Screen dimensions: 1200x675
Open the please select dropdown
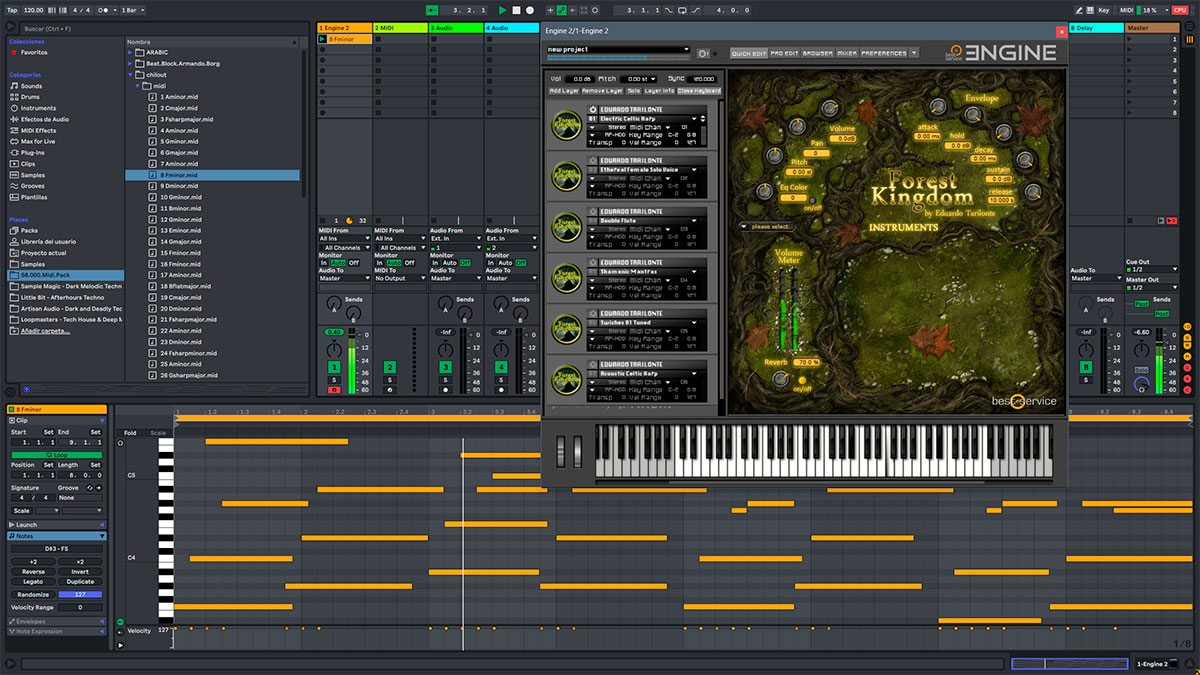click(765, 226)
